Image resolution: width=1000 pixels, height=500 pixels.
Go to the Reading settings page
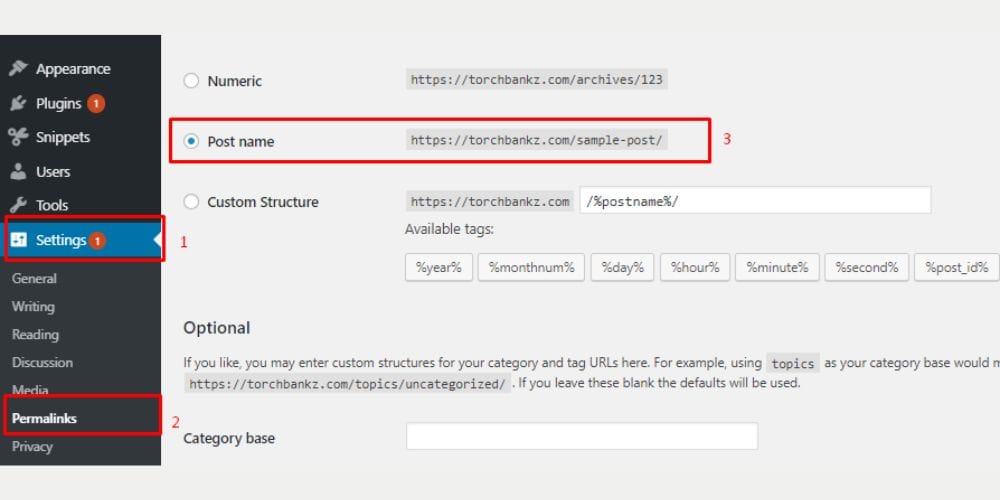pyautogui.click(x=35, y=334)
